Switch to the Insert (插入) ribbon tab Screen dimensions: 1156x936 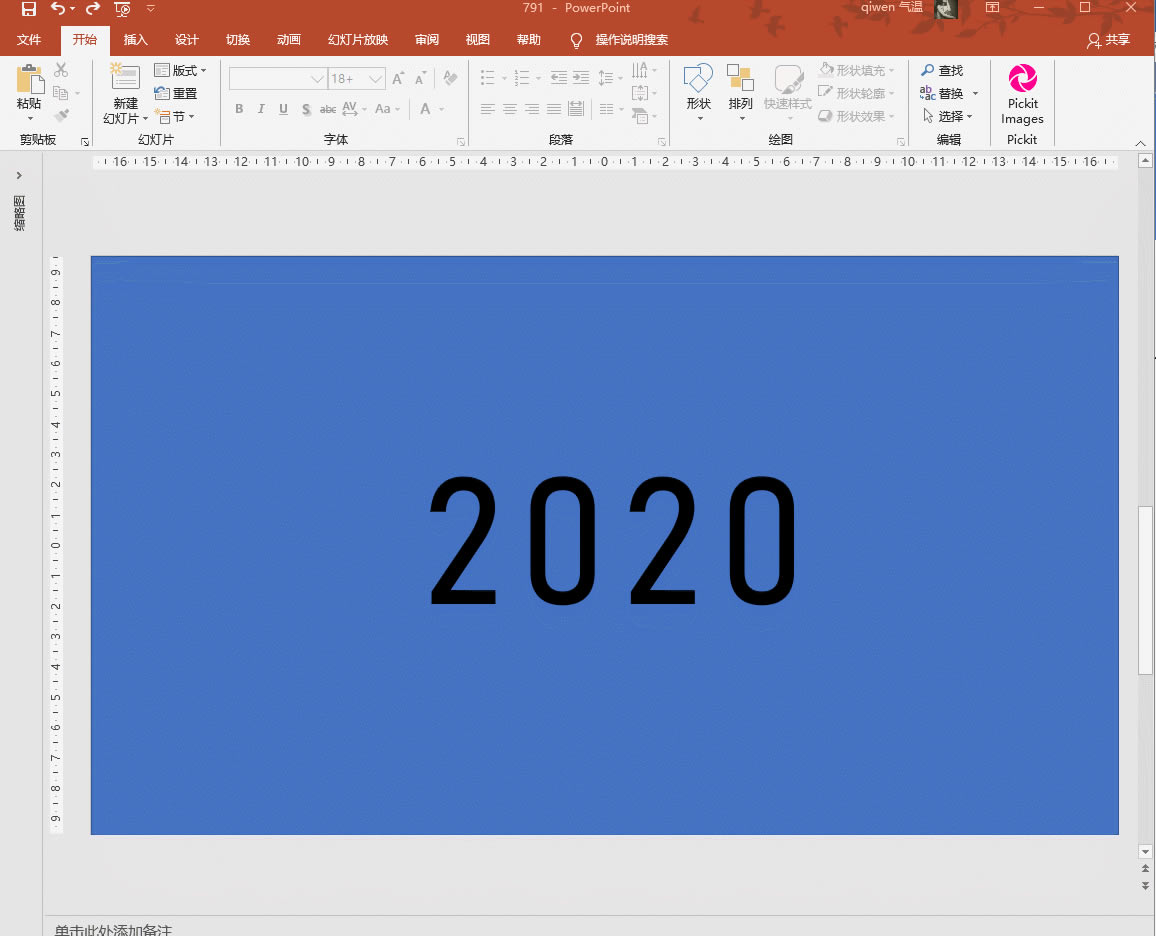(136, 40)
